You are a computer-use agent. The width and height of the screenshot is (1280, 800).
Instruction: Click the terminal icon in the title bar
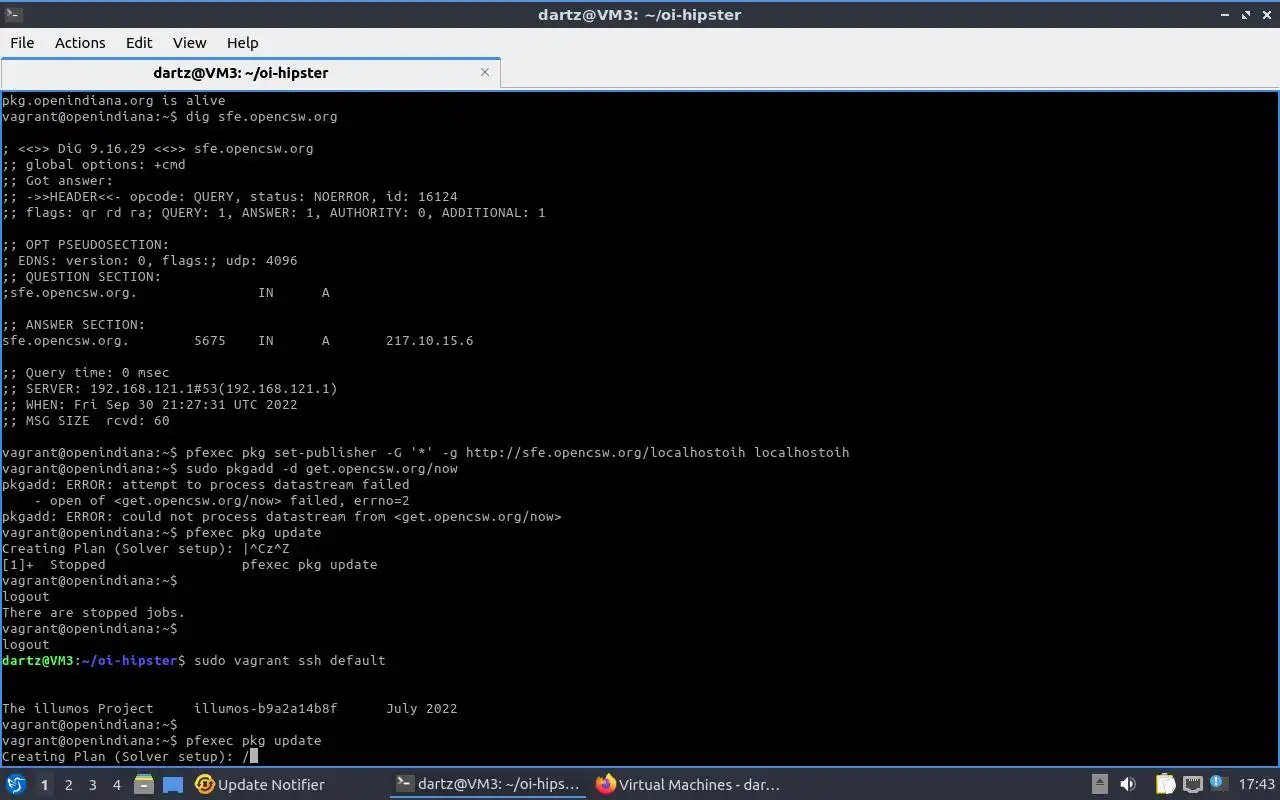14,15
